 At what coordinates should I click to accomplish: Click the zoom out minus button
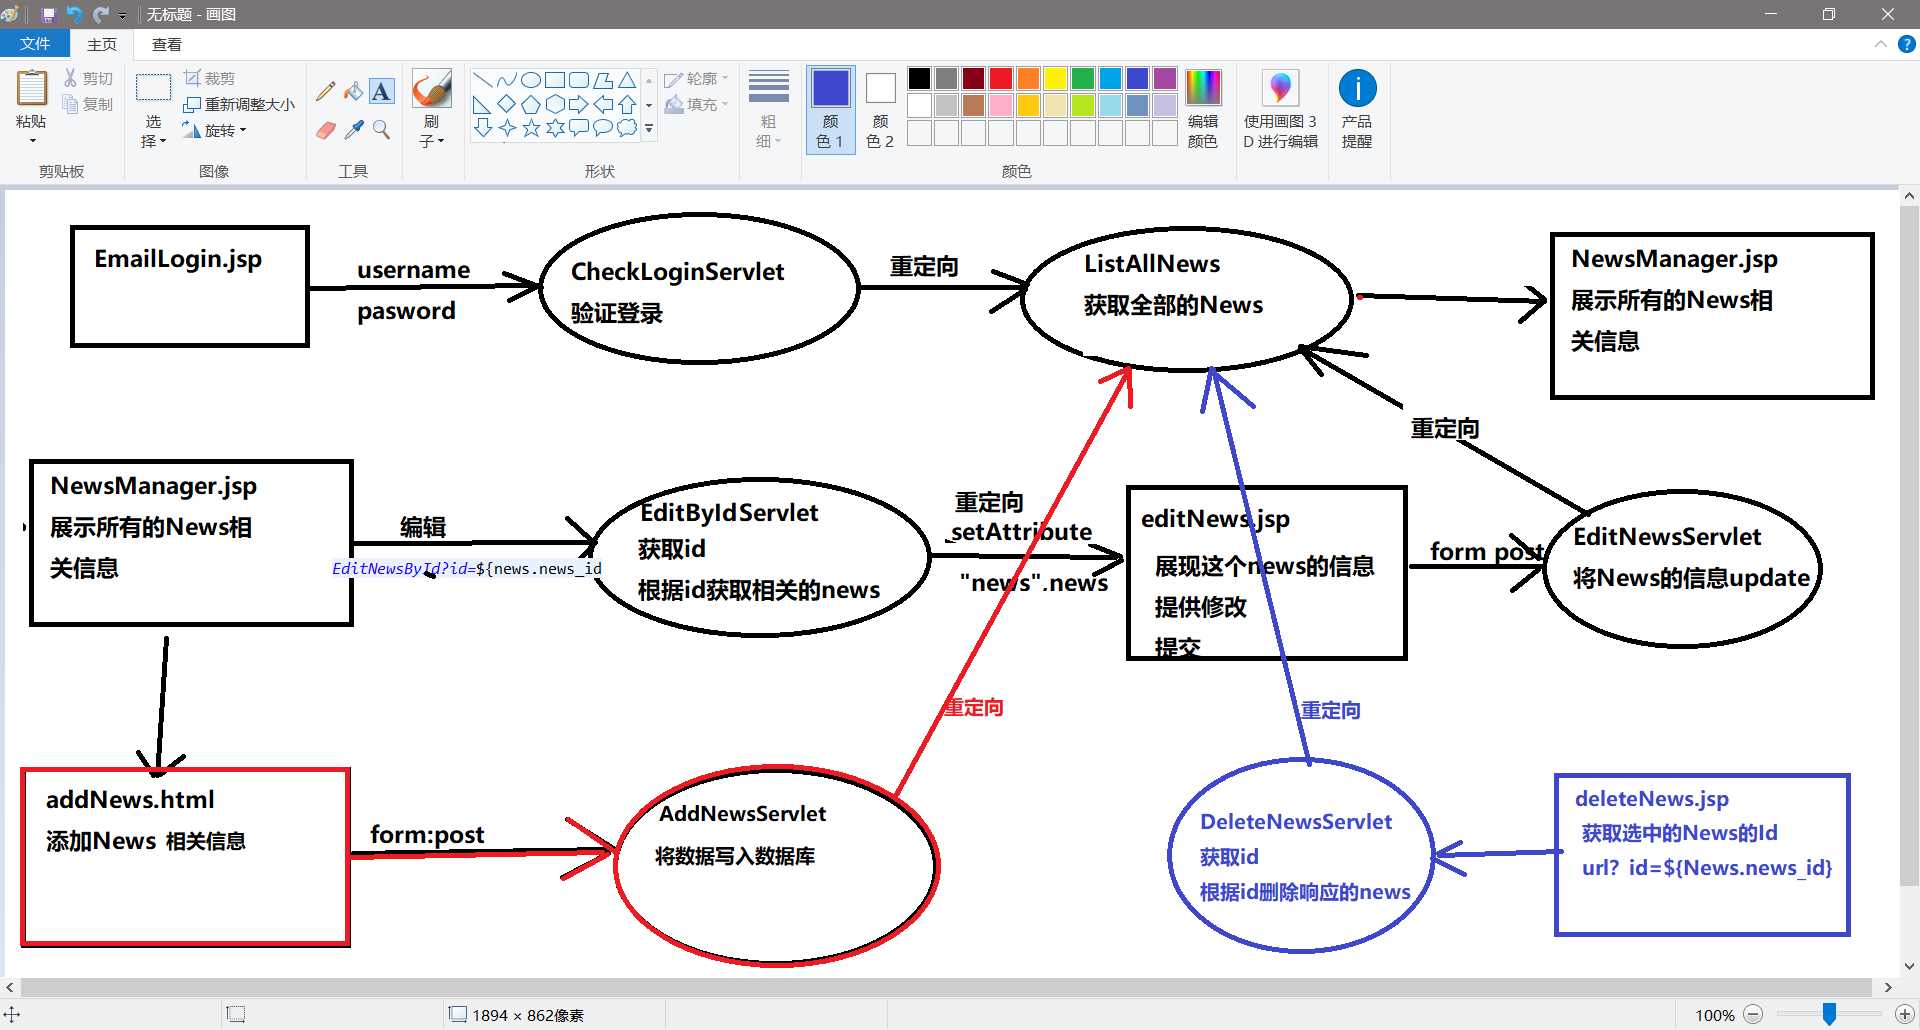pos(1753,1014)
